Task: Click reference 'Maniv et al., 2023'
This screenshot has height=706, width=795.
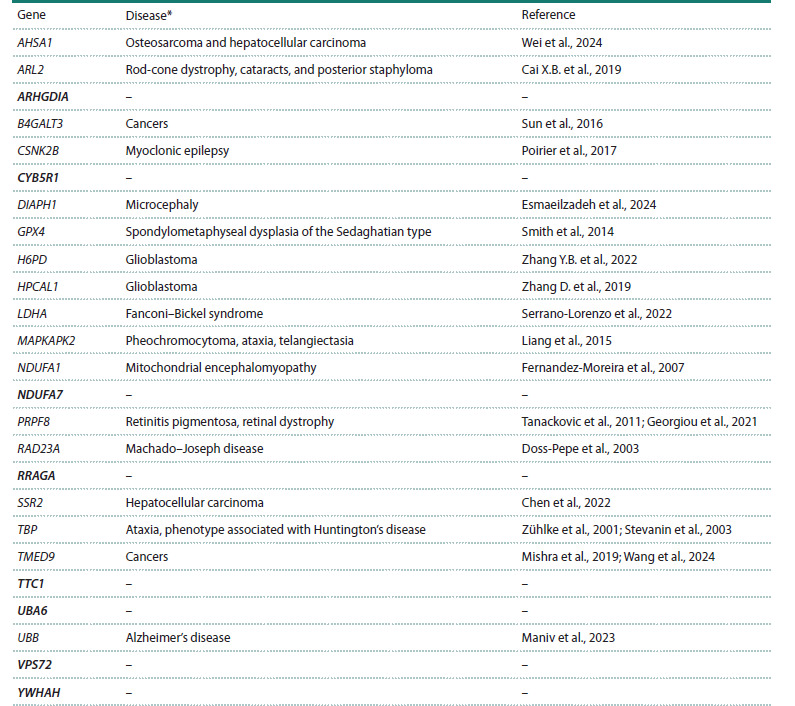Action: point(568,638)
